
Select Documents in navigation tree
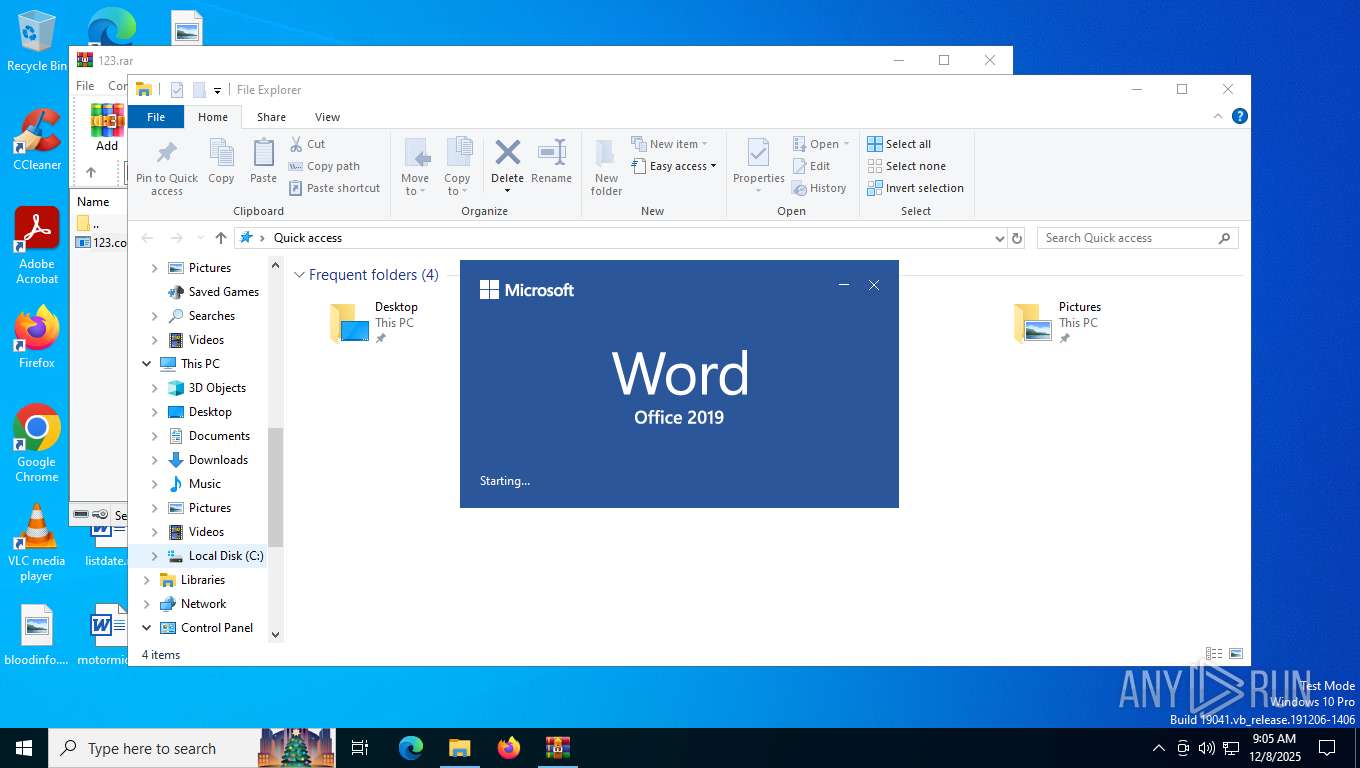pos(219,436)
